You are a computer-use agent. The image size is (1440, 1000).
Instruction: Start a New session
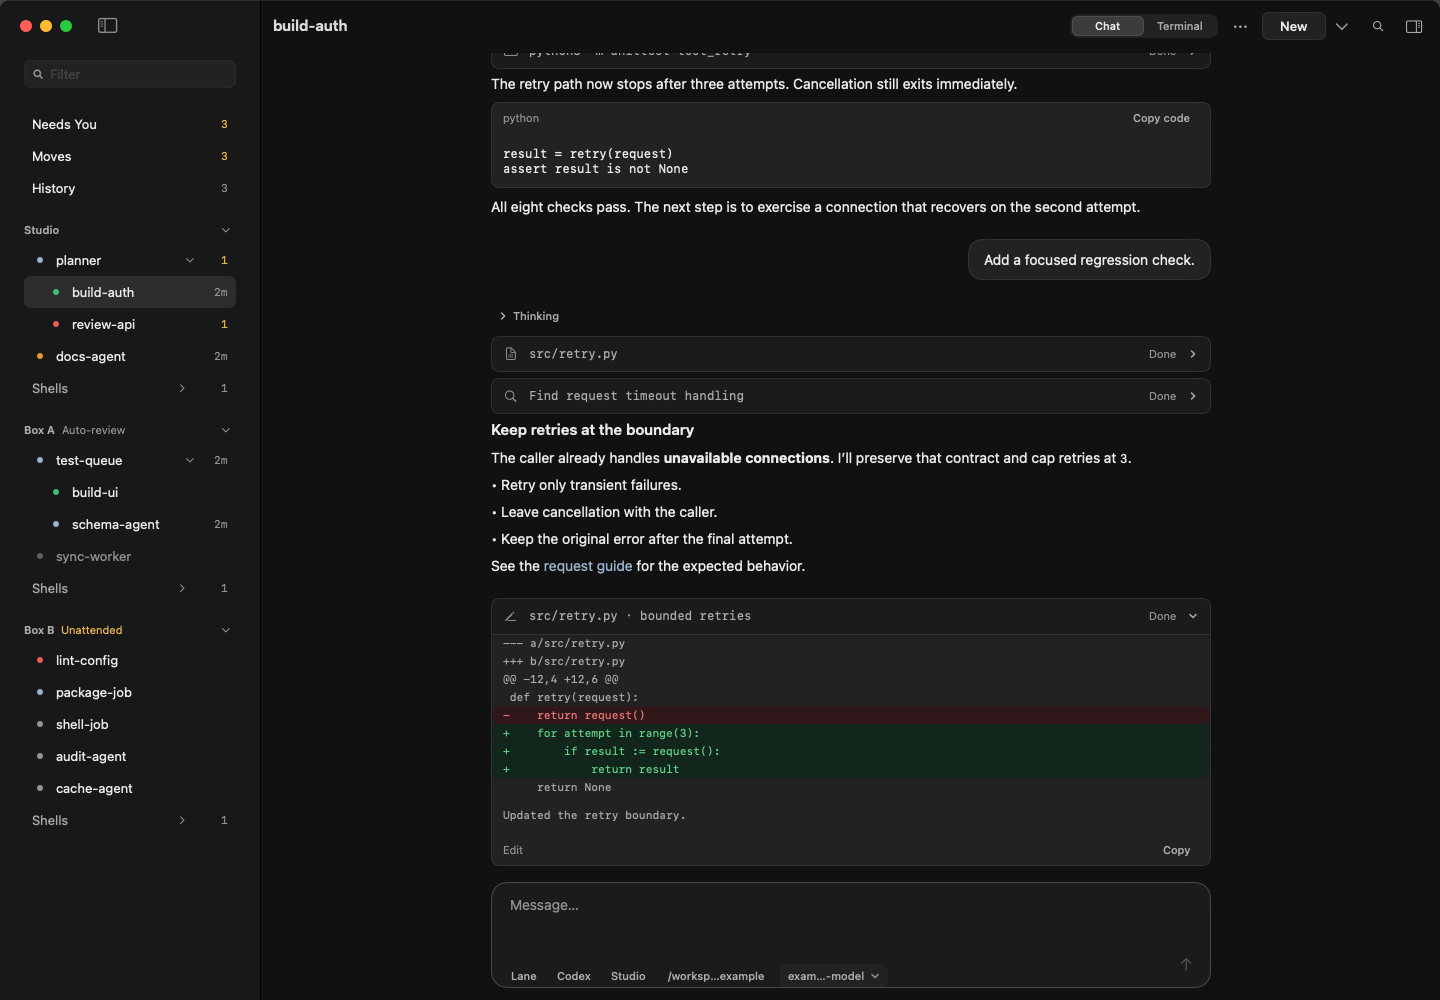click(x=1293, y=26)
